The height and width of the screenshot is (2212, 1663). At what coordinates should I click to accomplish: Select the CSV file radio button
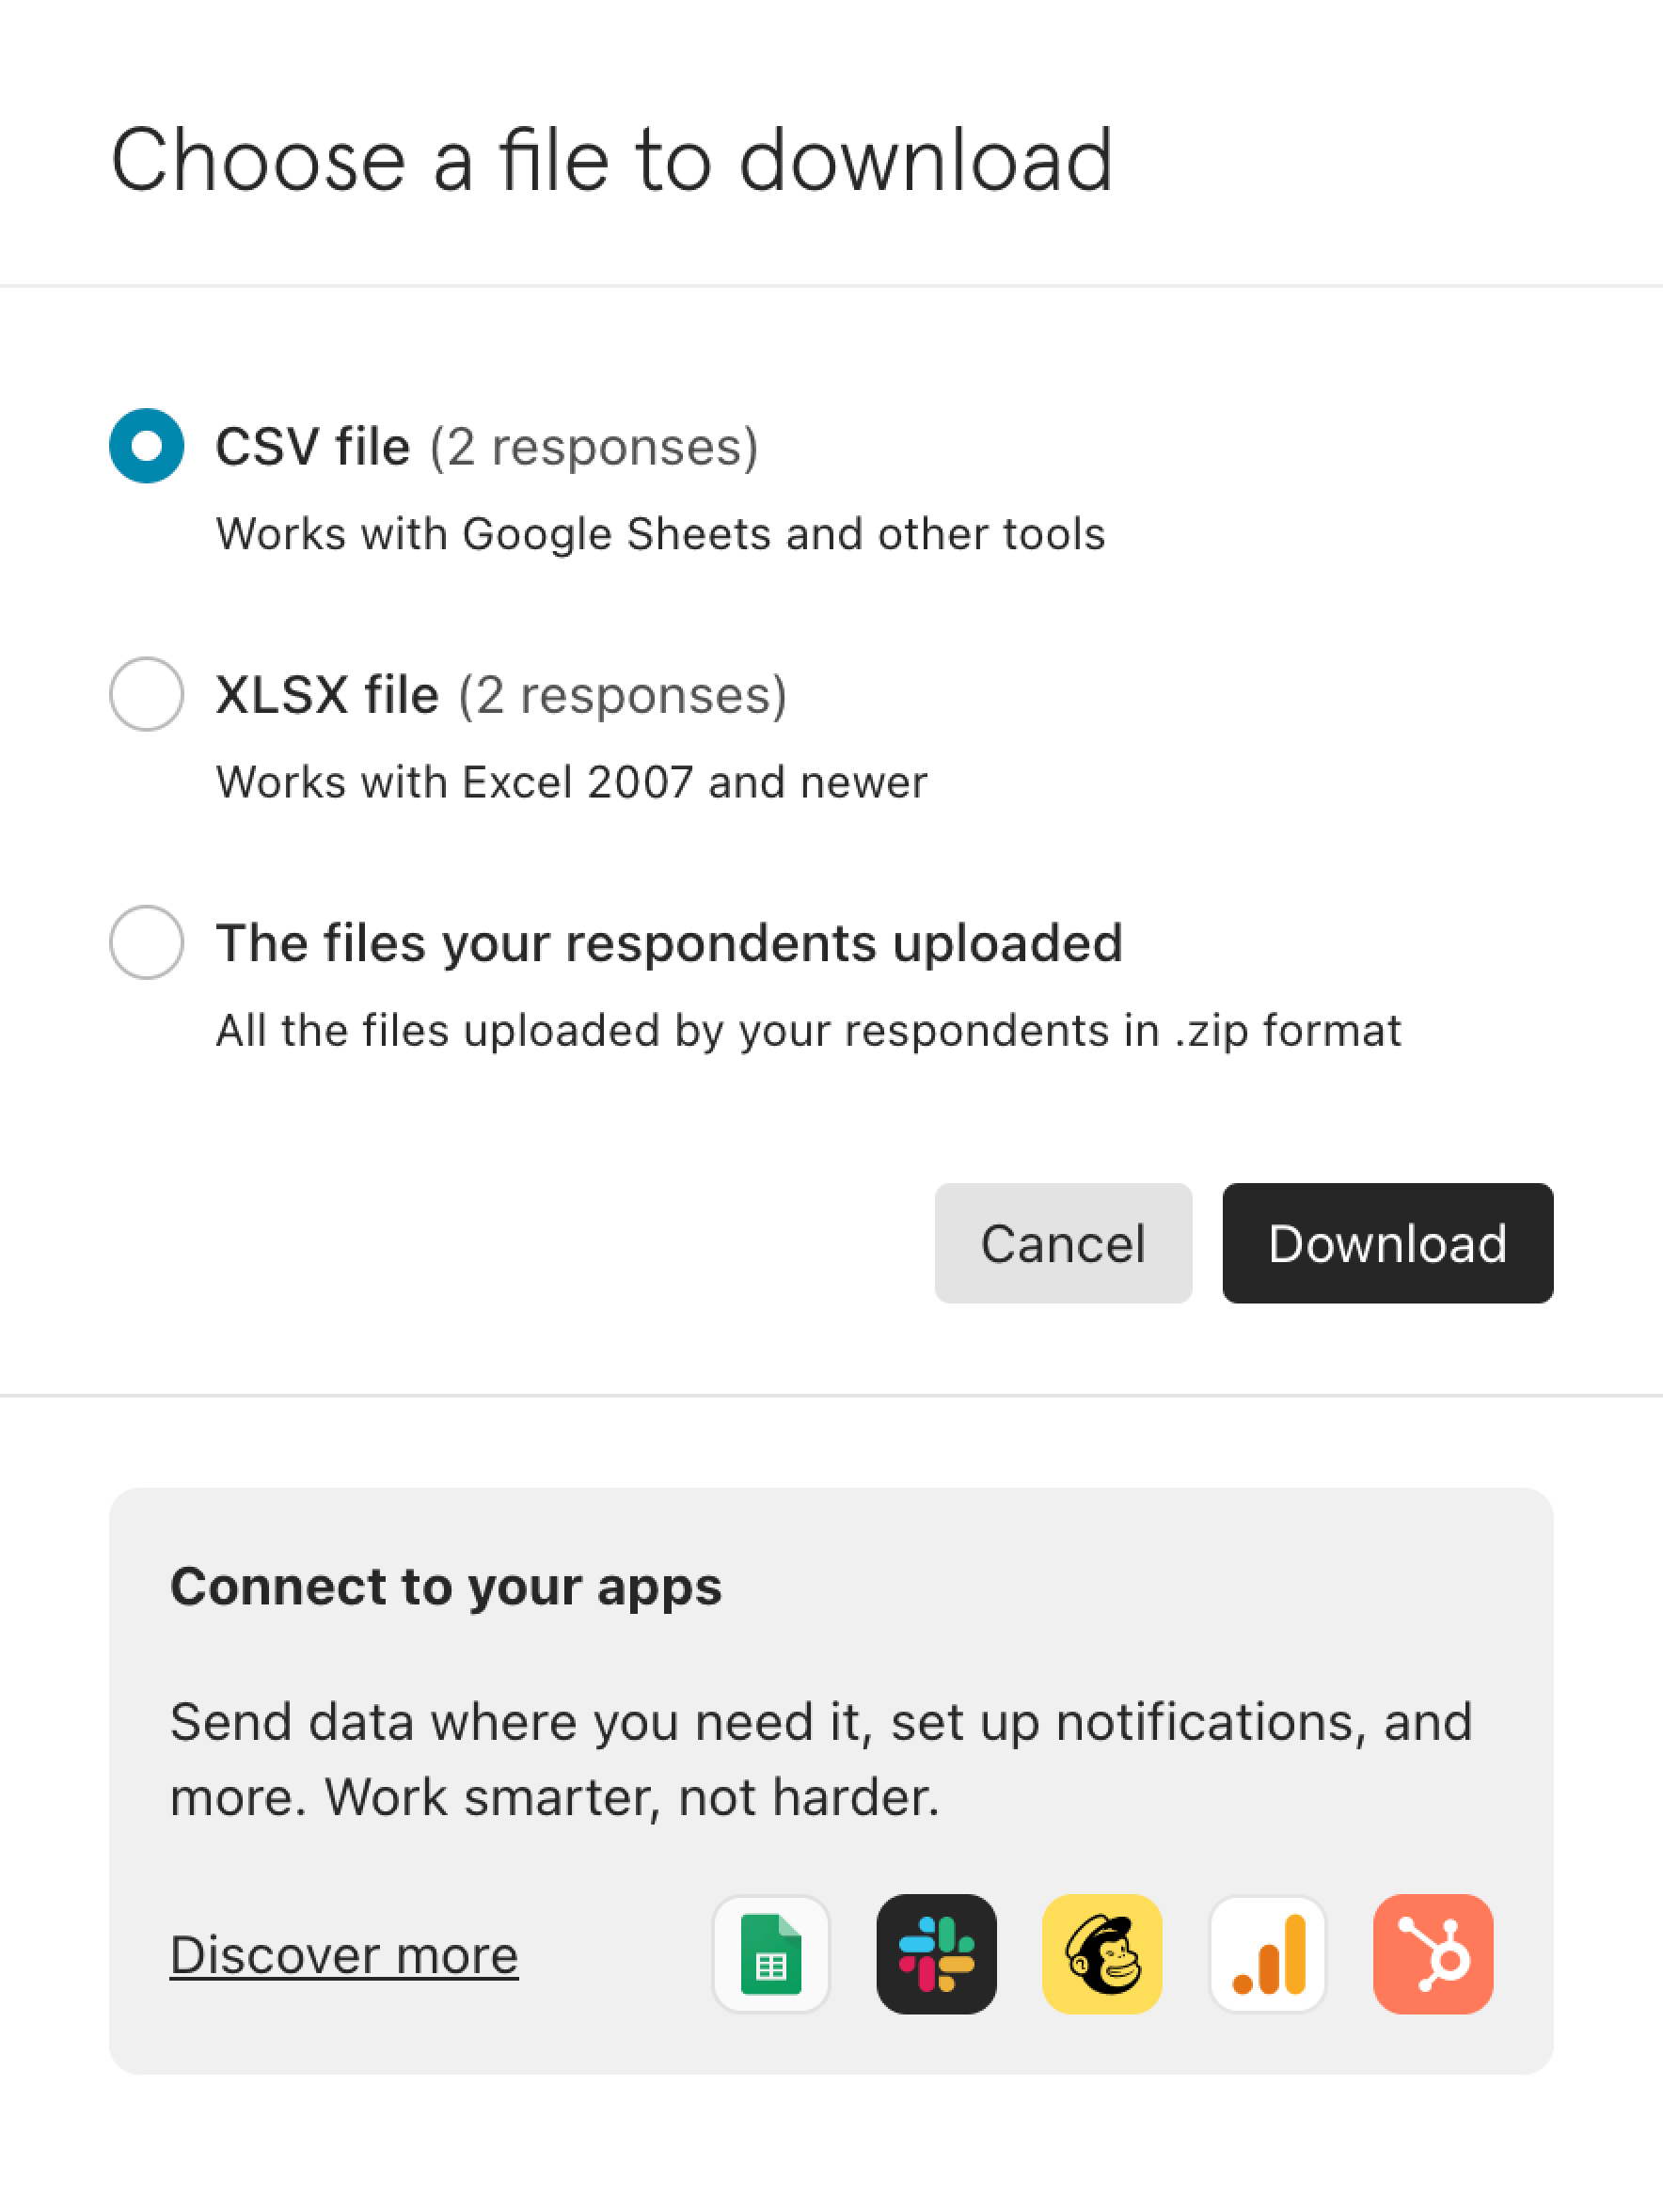tap(146, 446)
